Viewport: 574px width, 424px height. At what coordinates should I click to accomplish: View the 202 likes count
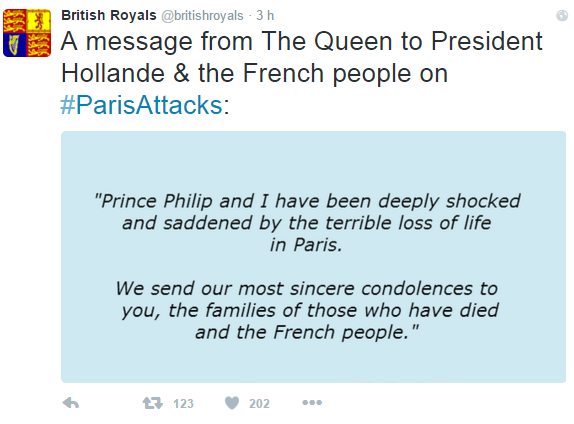(x=259, y=403)
